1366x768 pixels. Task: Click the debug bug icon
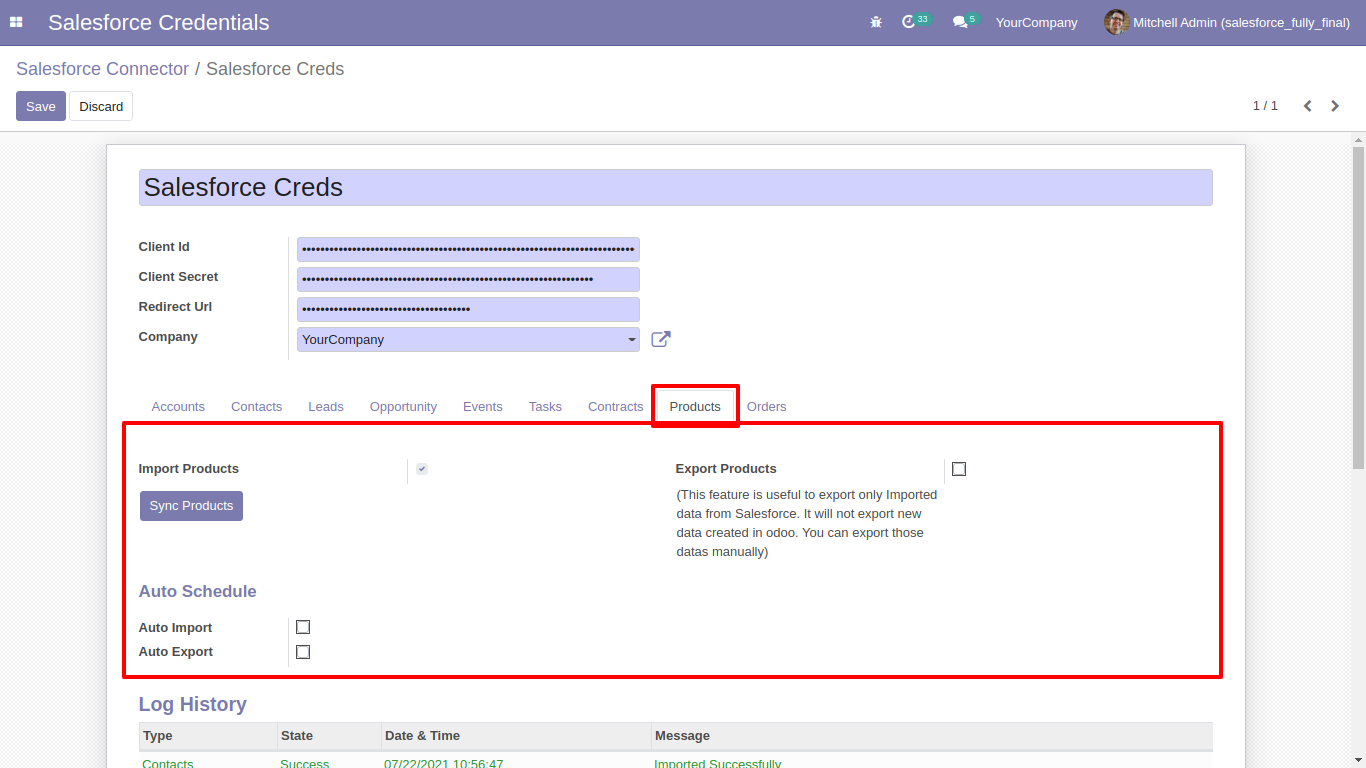tap(876, 22)
